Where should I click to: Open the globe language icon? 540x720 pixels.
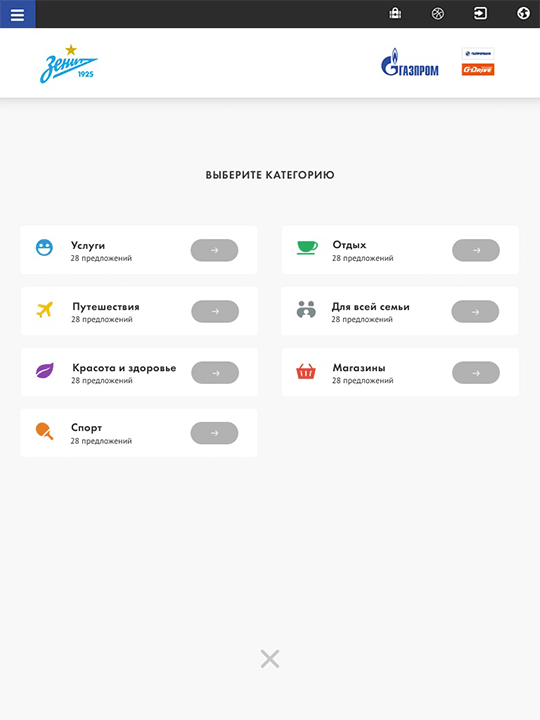[523, 13]
